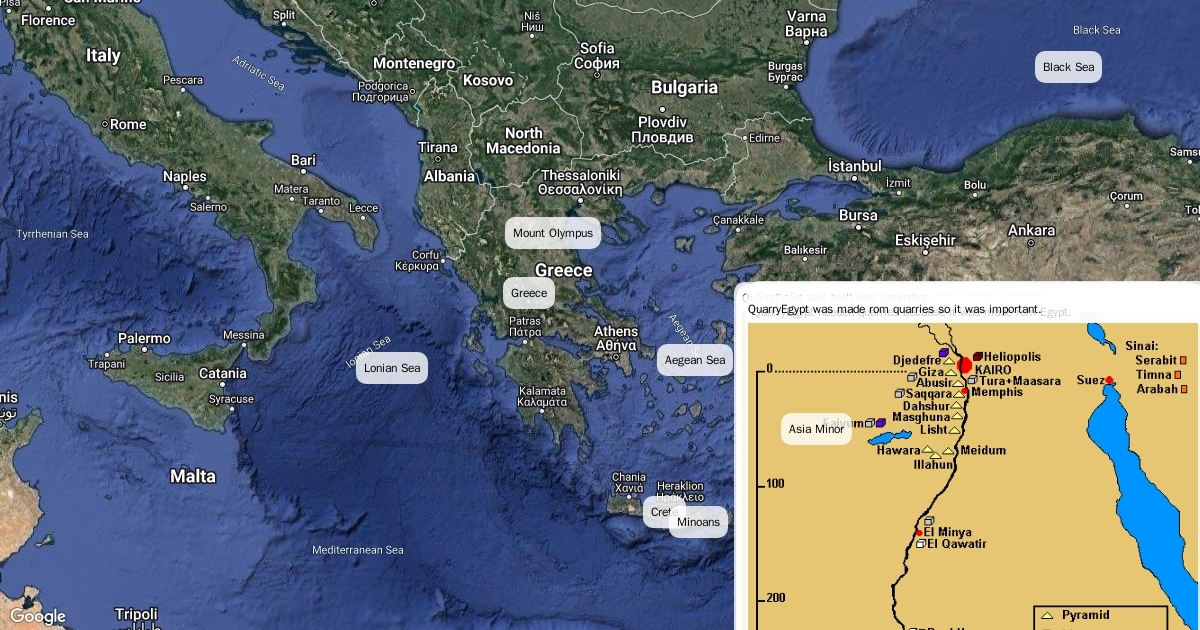Click the Plovdiv city label
1200x630 pixels.
663,129
